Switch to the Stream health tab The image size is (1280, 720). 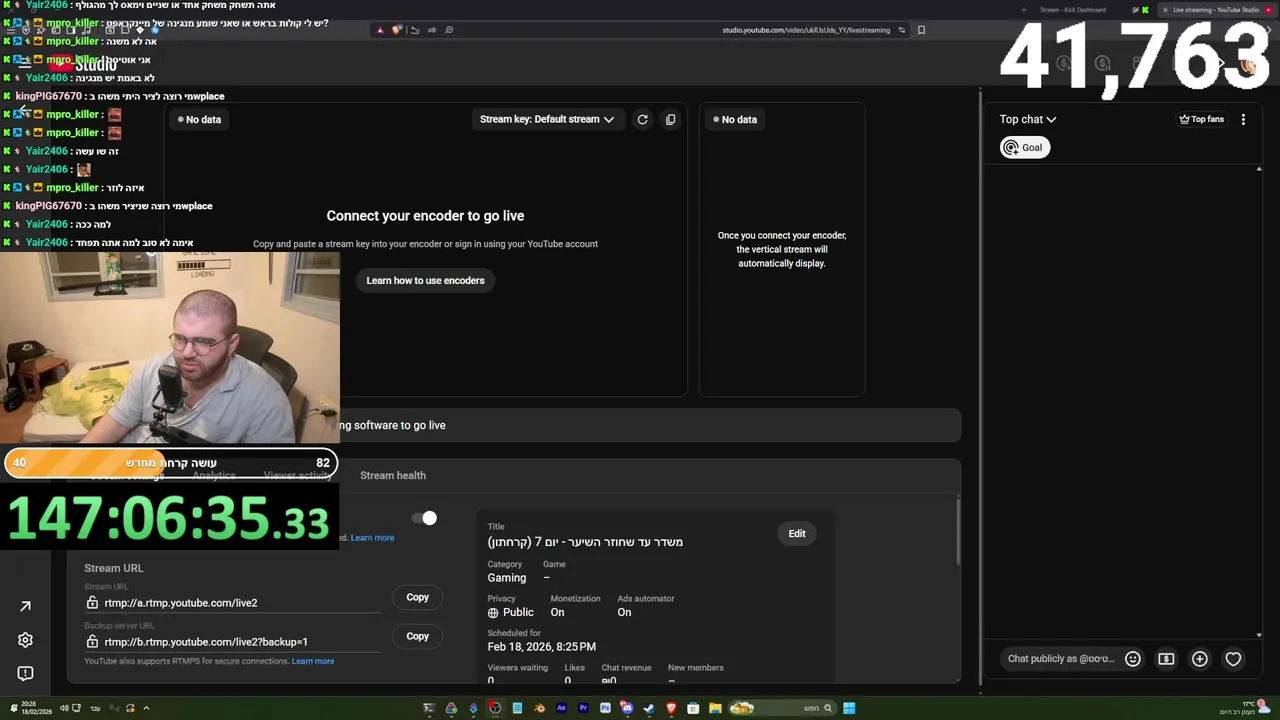click(393, 475)
